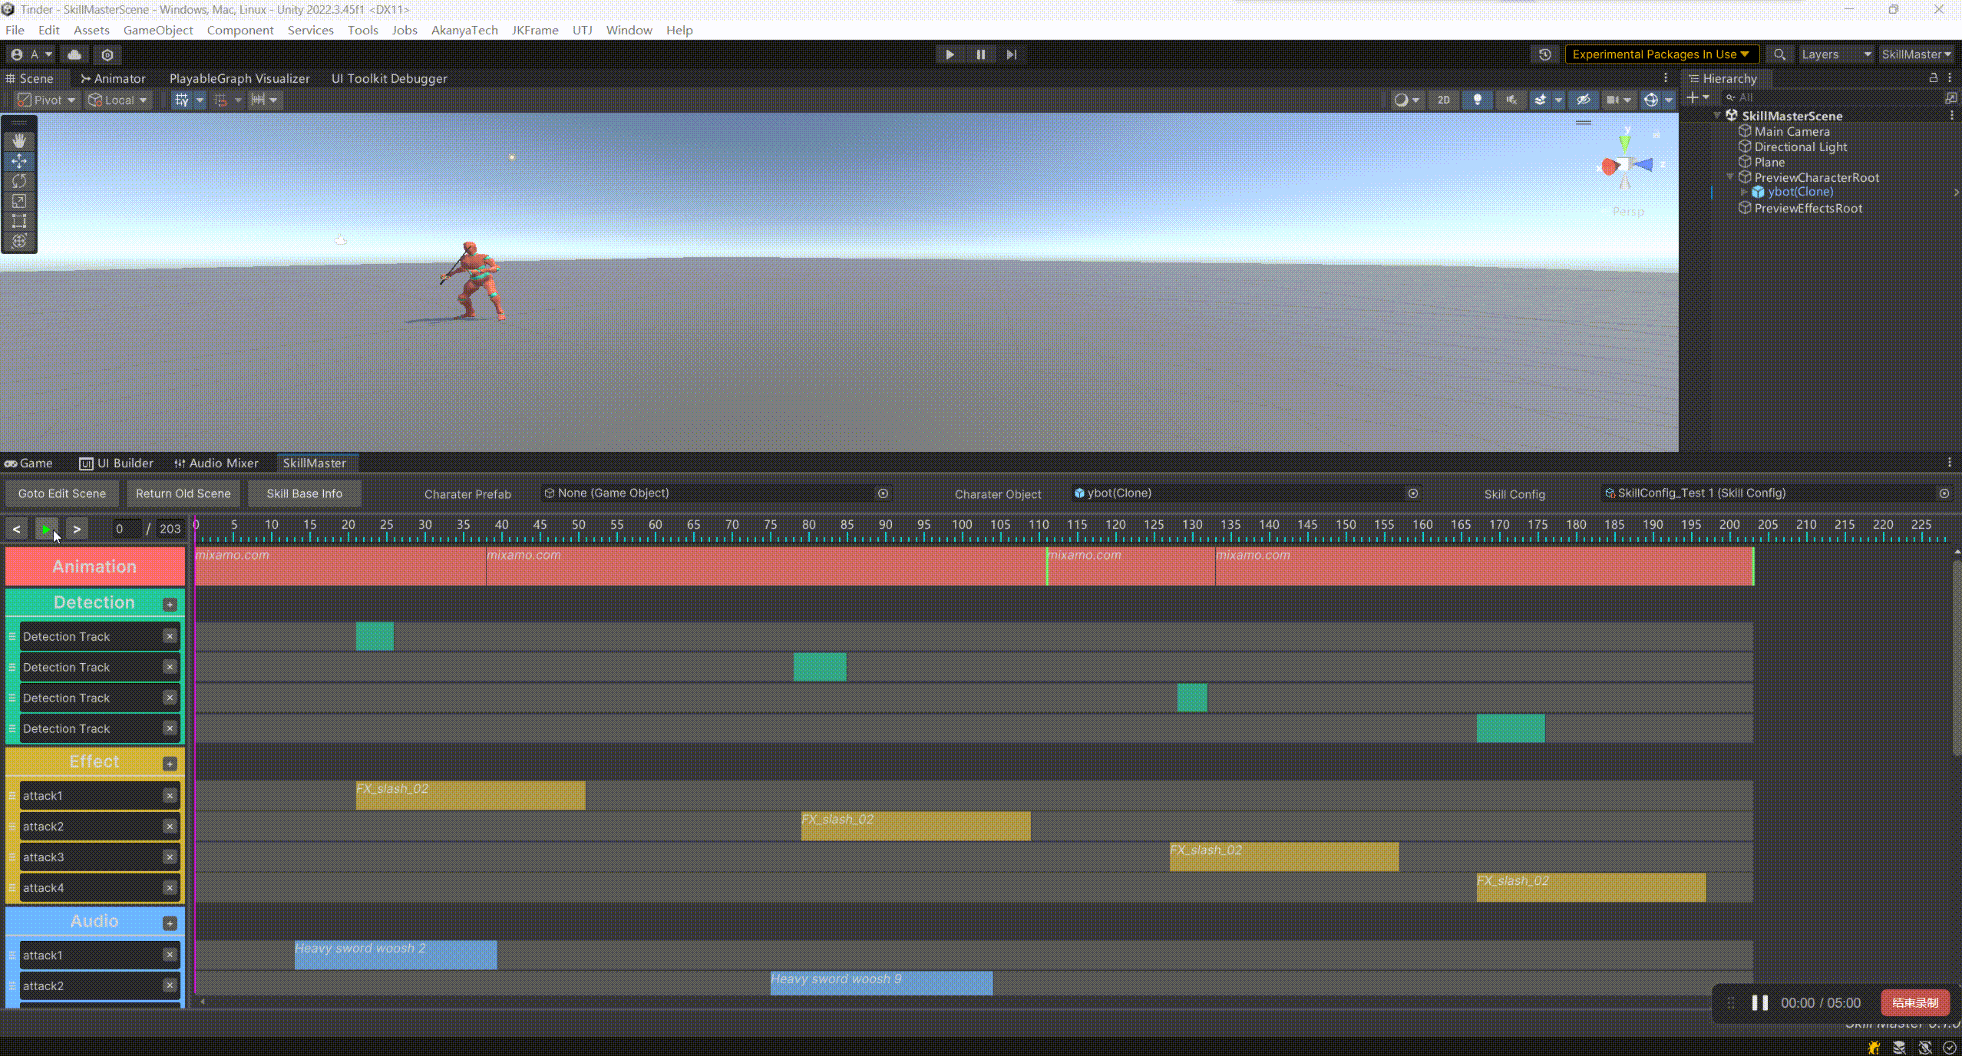
Task: Click the Goto Edit Scene button
Action: (62, 494)
